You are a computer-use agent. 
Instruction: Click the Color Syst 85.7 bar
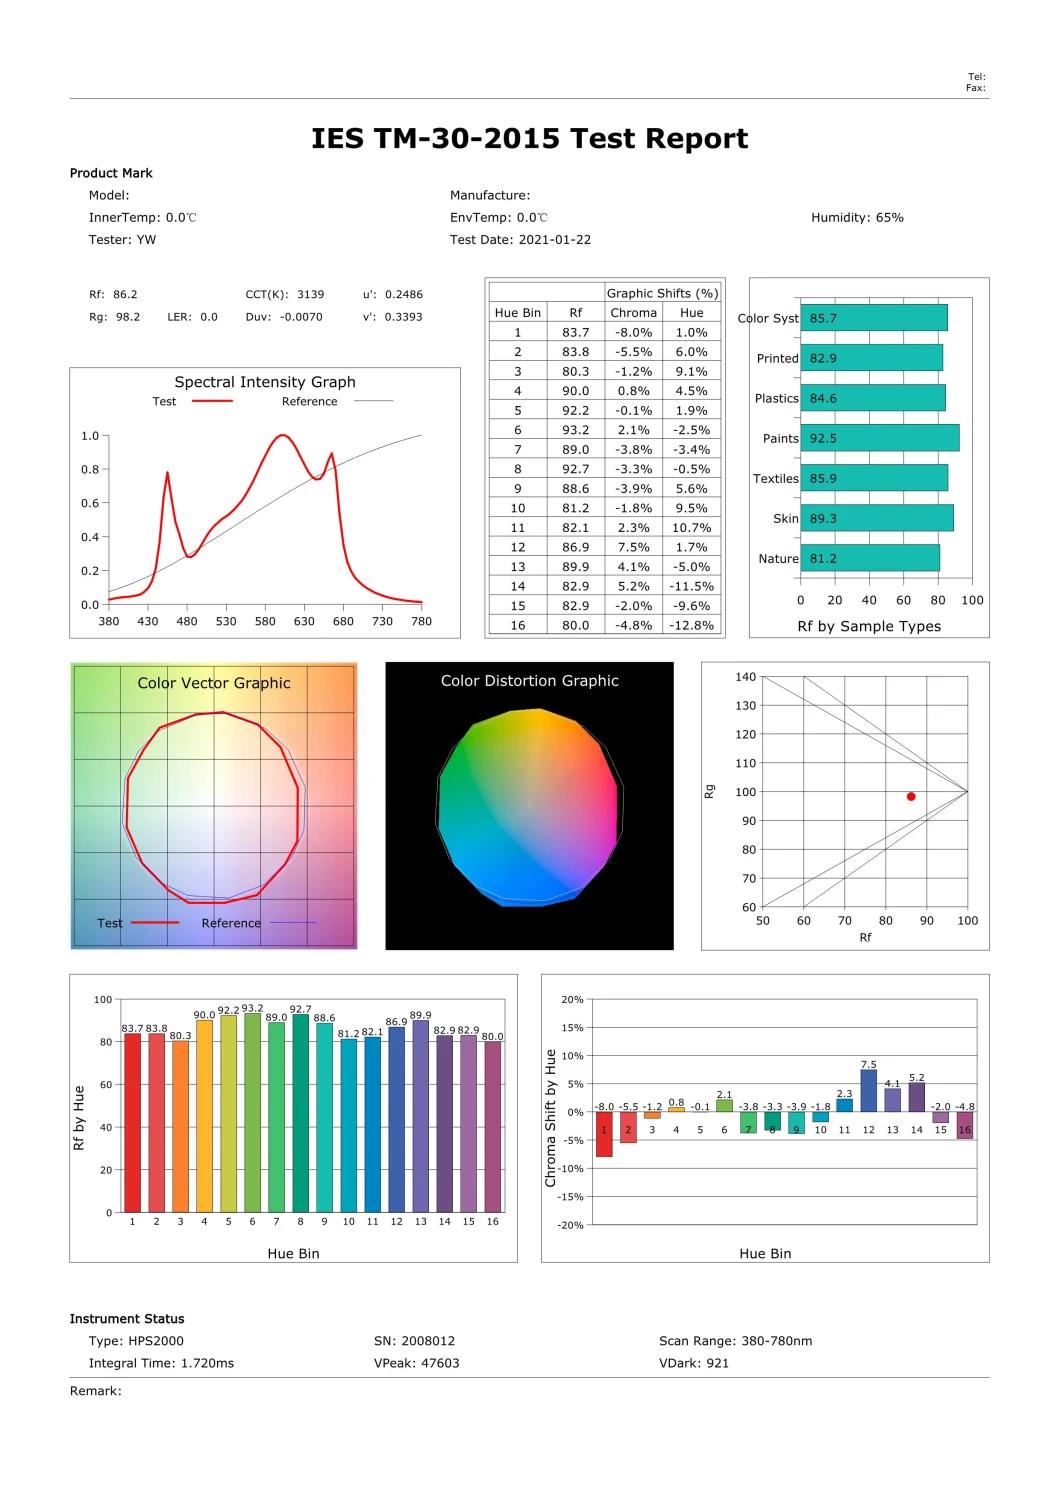(x=874, y=318)
